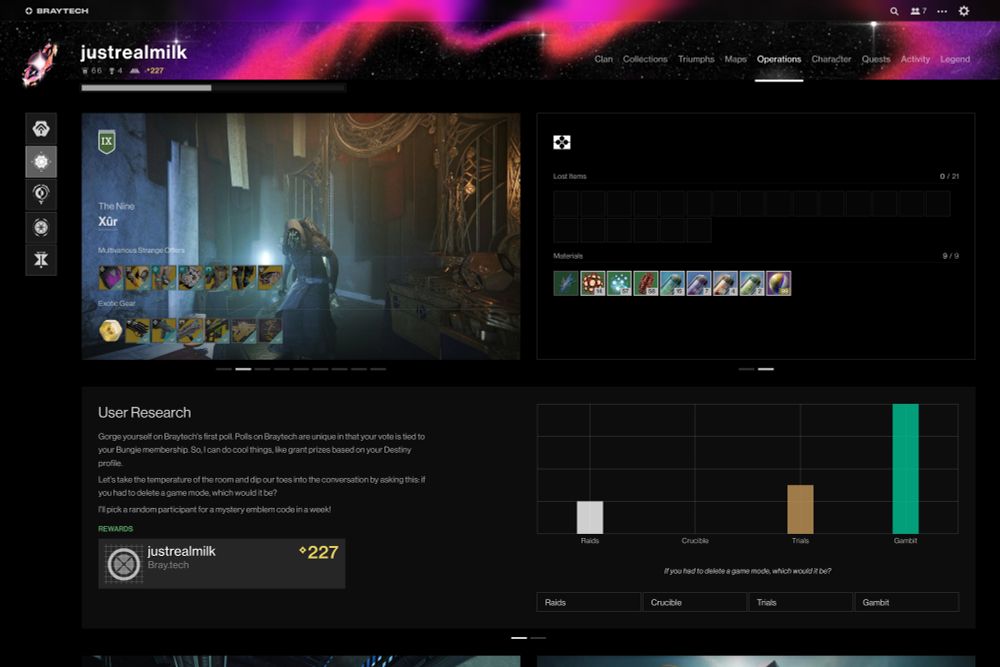The height and width of the screenshot is (667, 1000).
Task: Open the Collections tab
Action: pos(645,59)
